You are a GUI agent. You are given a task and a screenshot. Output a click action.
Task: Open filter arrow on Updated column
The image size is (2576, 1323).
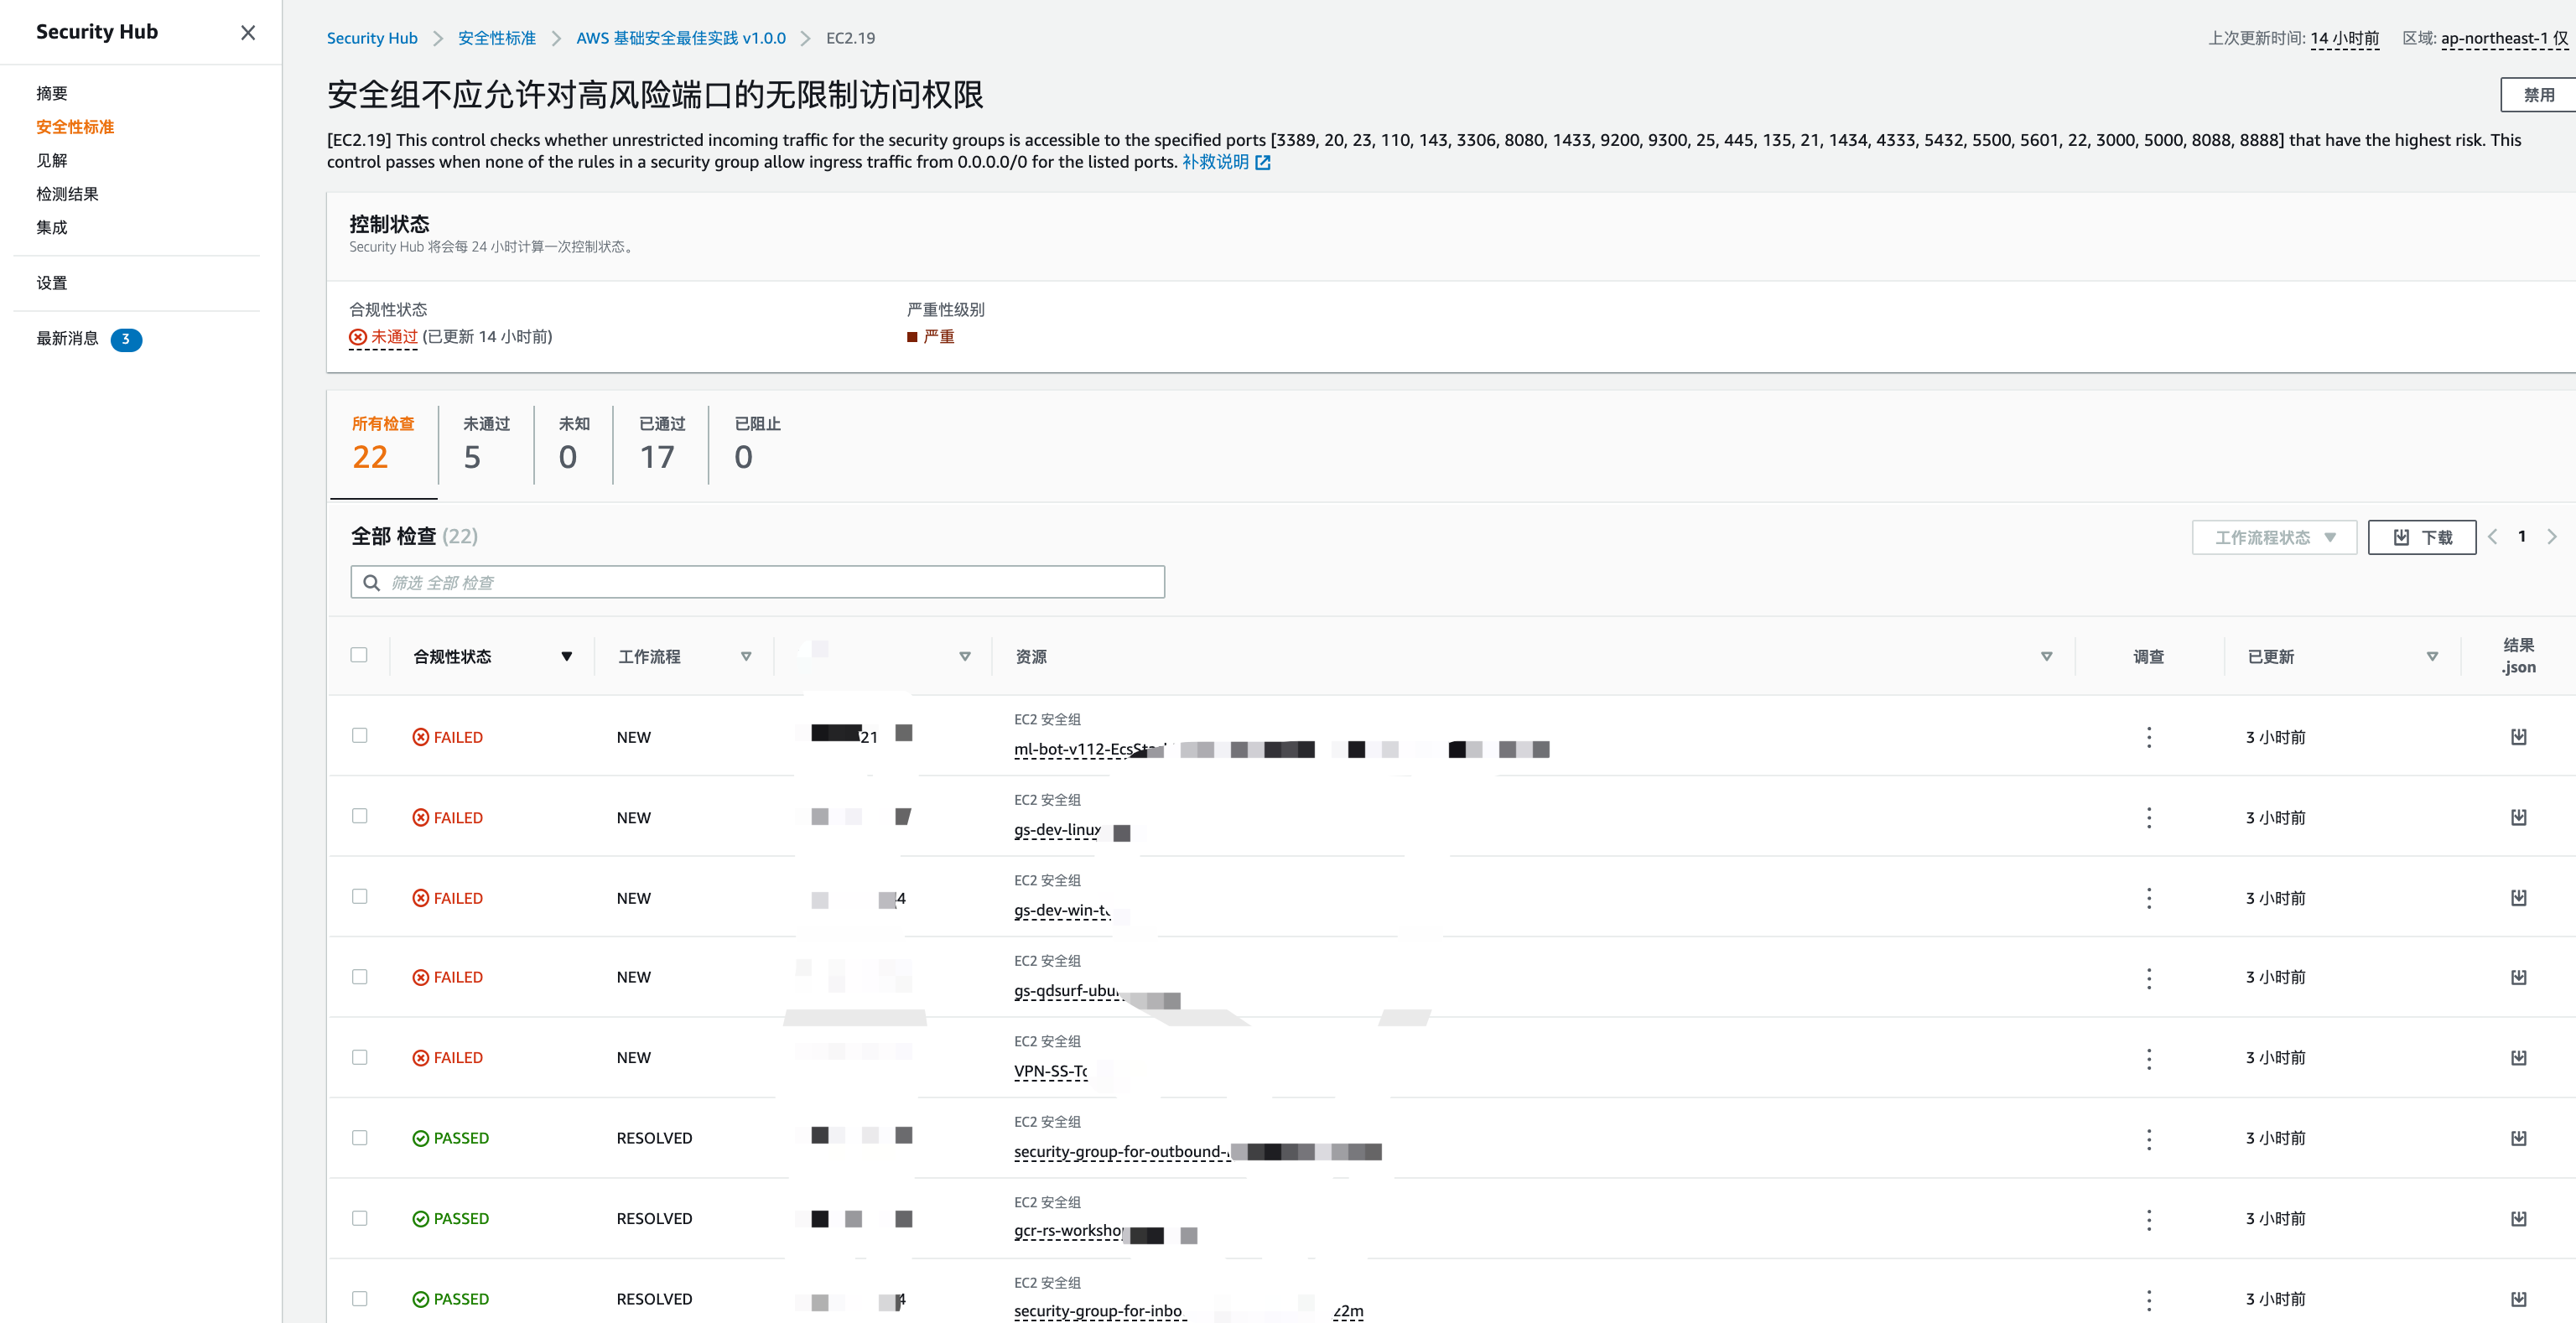[2432, 657]
